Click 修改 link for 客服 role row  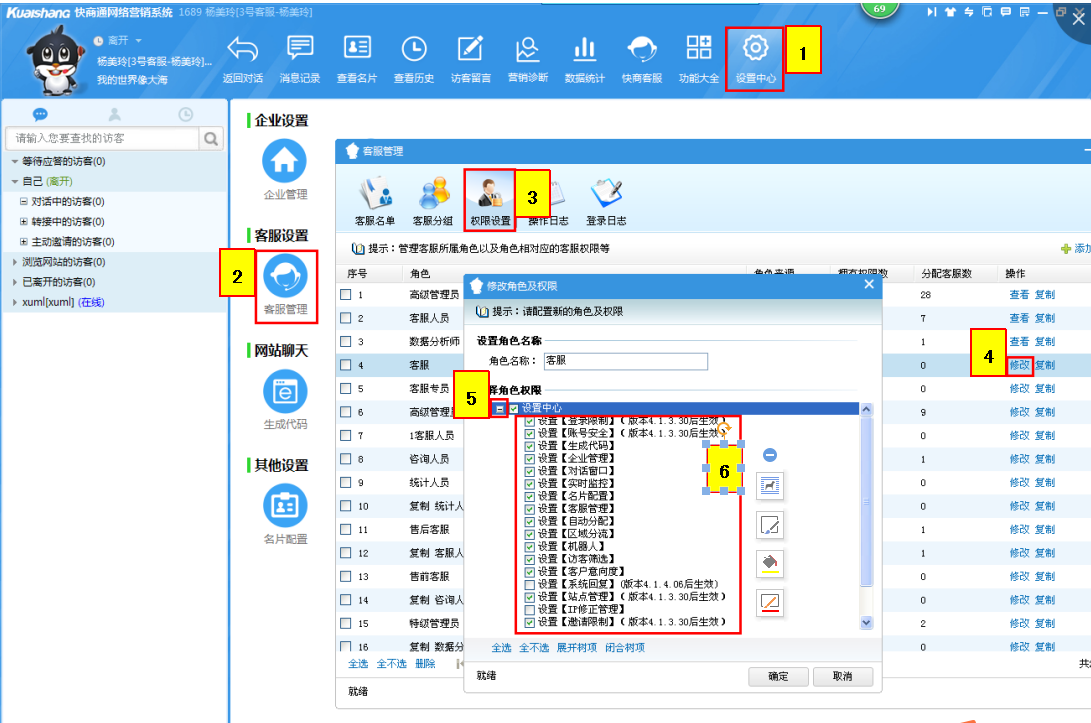coord(1018,365)
